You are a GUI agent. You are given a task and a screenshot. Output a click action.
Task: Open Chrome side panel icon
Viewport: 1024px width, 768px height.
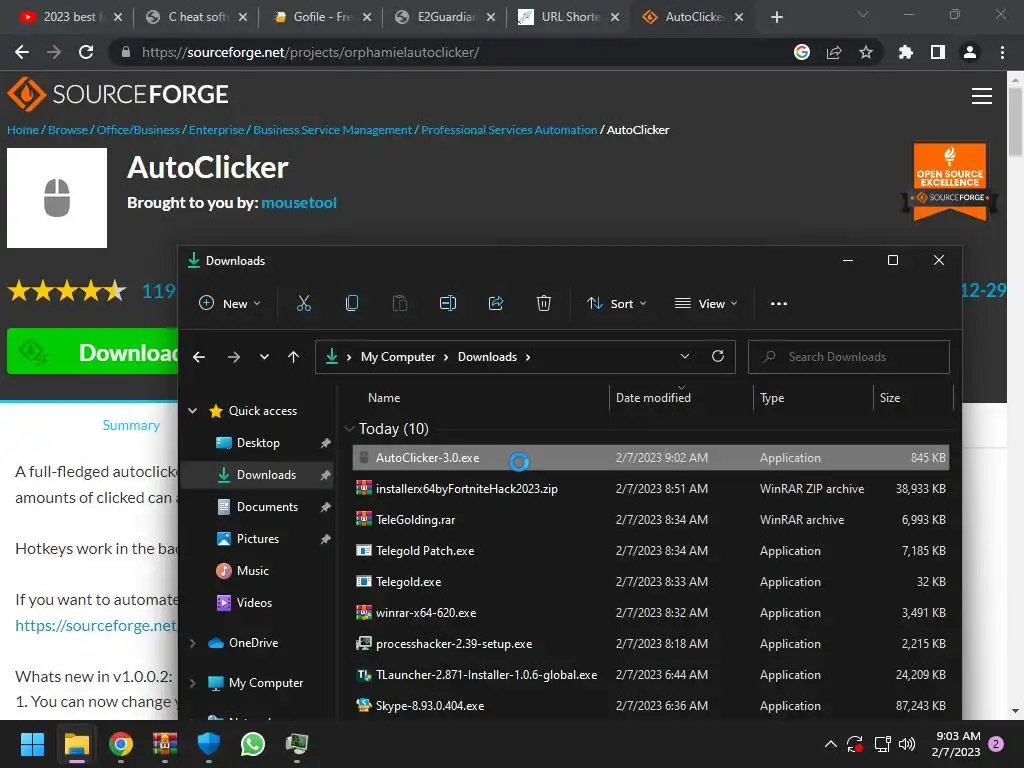click(x=938, y=52)
